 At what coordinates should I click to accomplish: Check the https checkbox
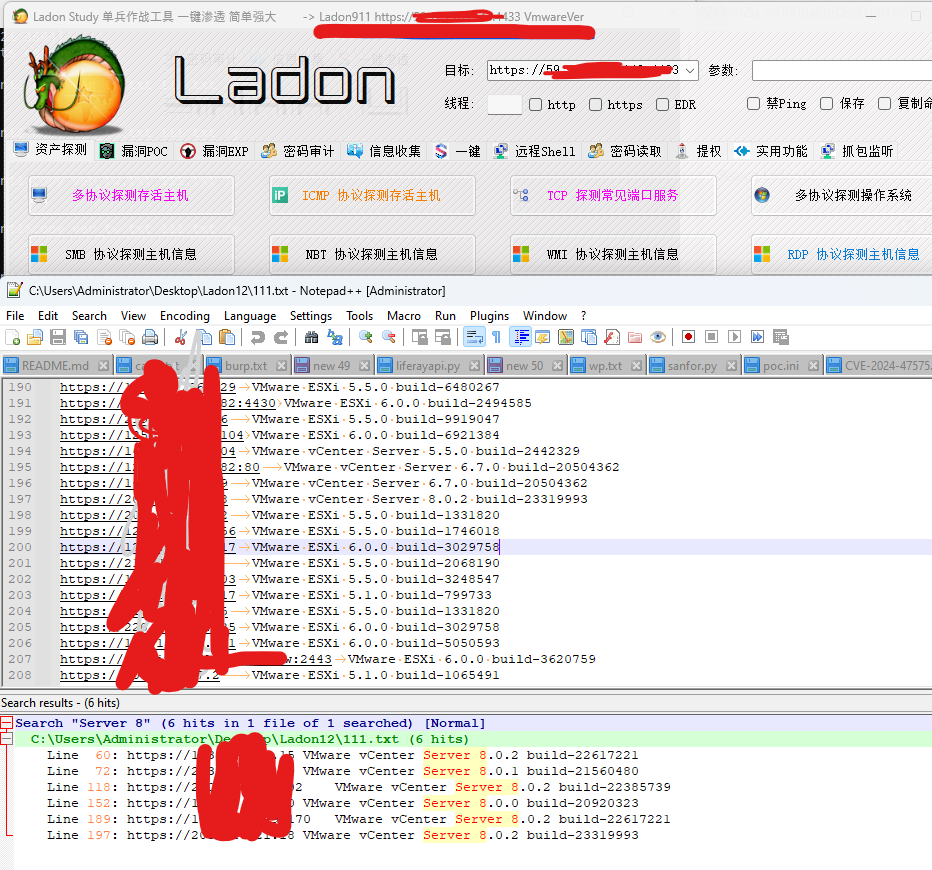point(596,105)
